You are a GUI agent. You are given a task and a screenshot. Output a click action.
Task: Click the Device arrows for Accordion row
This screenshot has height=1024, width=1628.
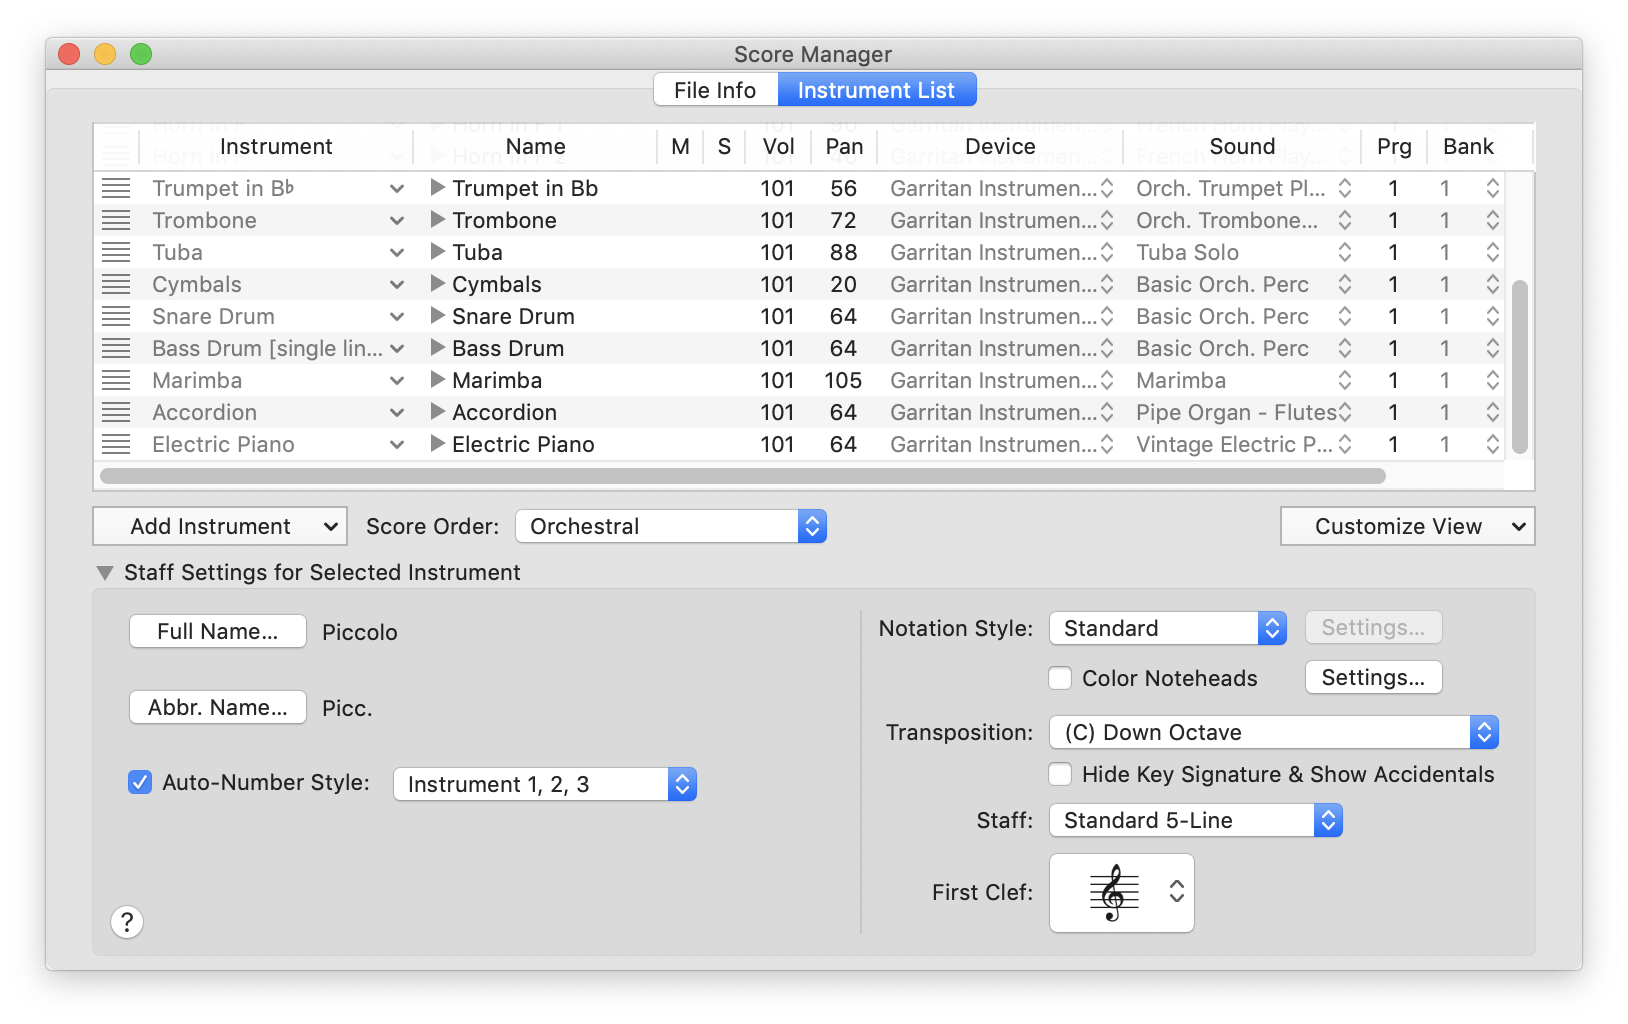(1107, 412)
